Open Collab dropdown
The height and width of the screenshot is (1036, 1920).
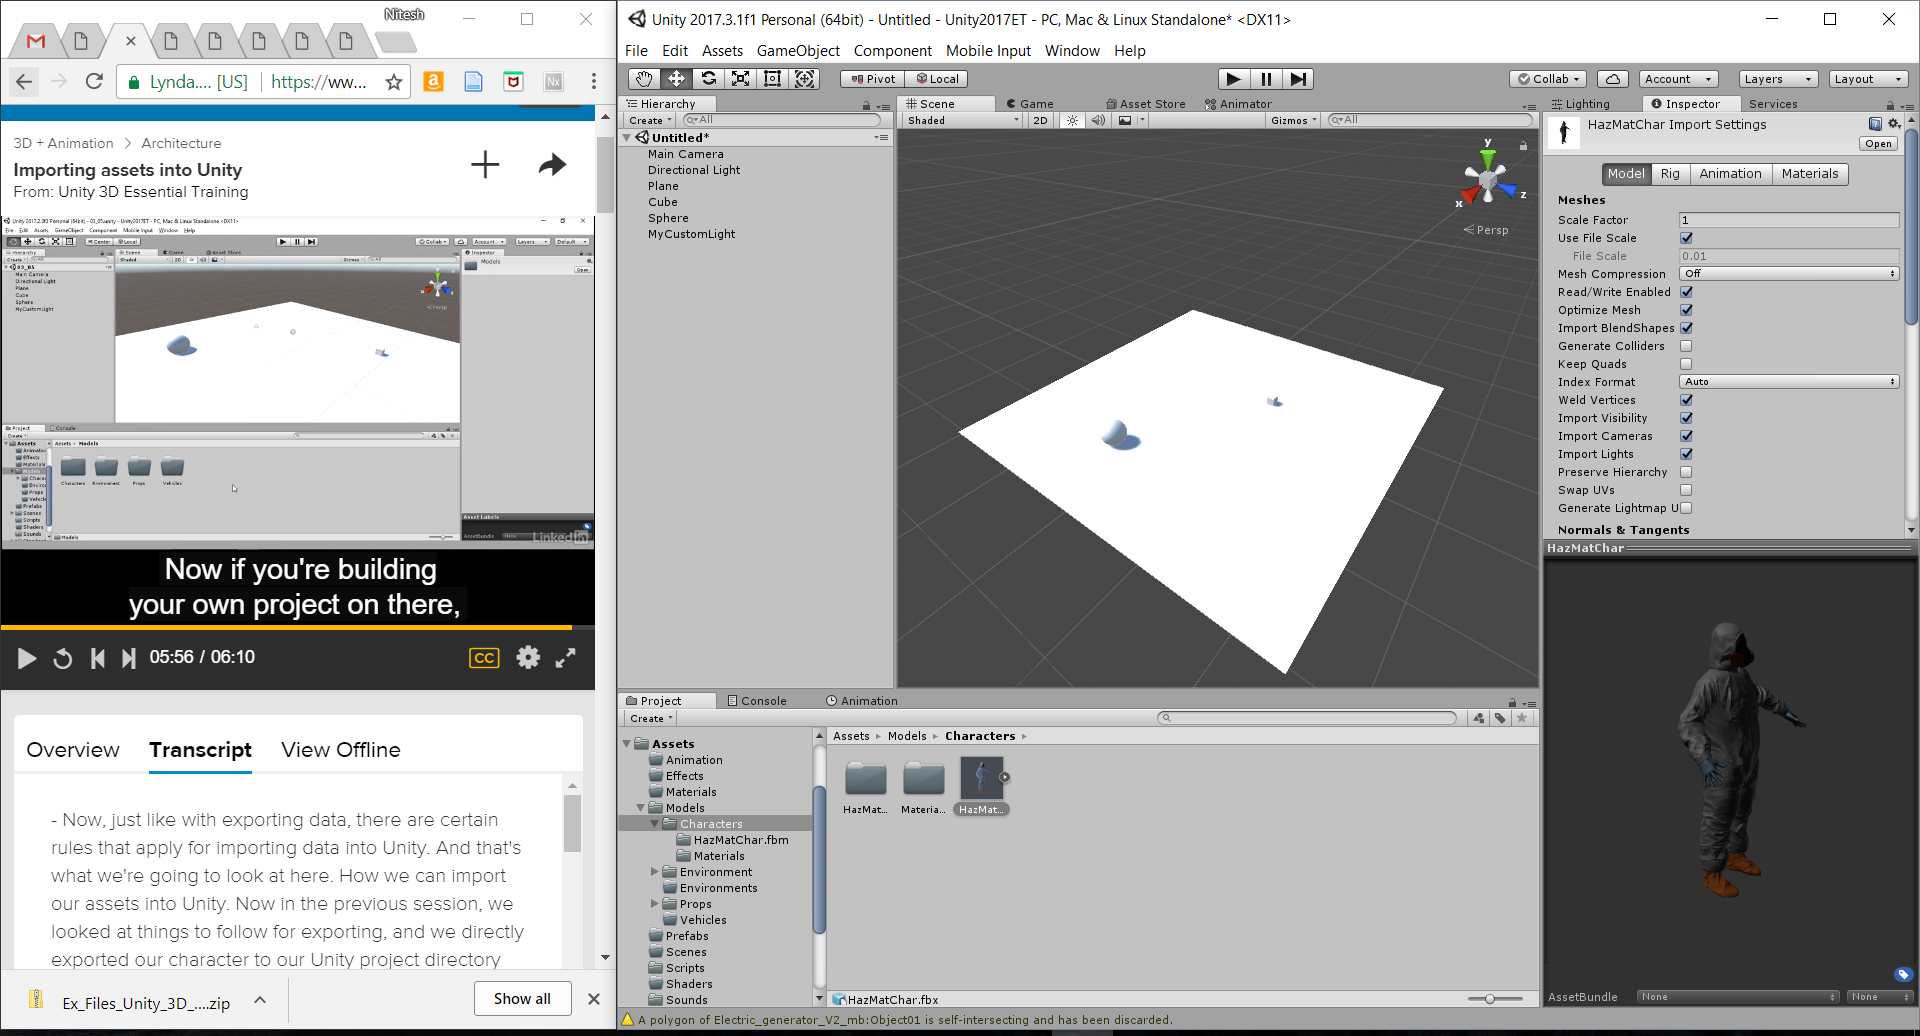1548,79
